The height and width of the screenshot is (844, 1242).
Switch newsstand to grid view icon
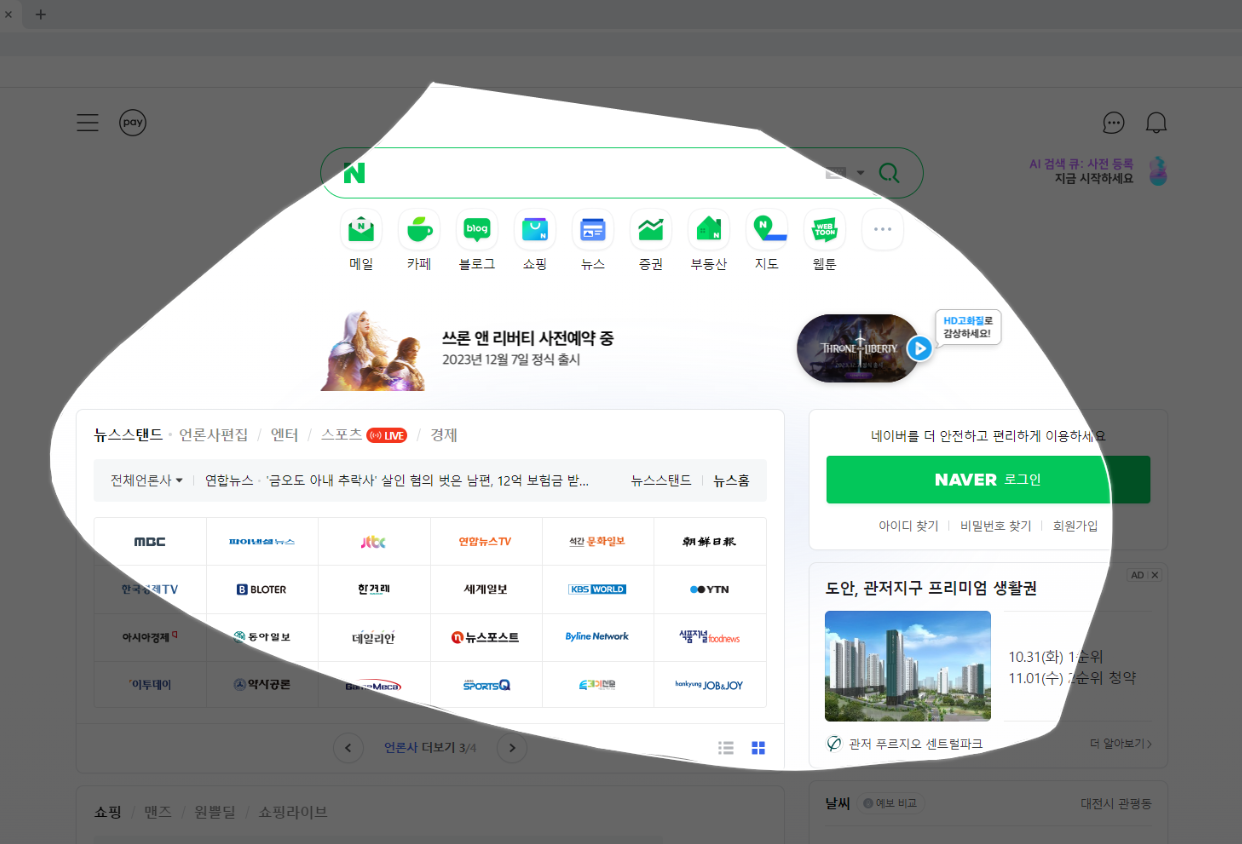pos(758,748)
